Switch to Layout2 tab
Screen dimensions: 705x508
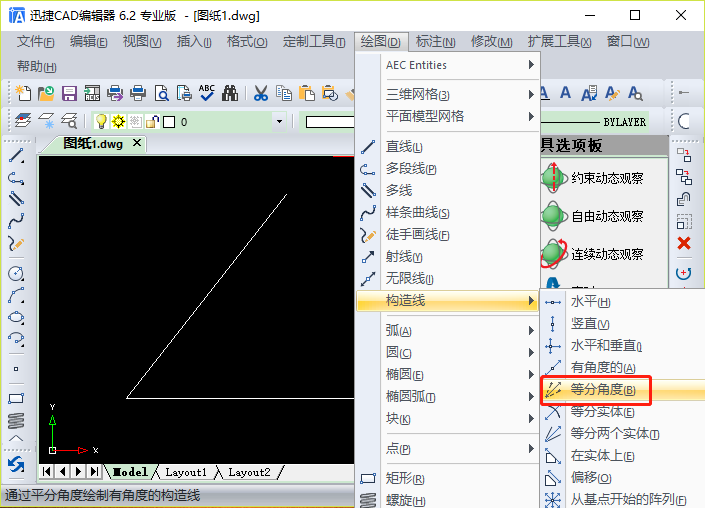[249, 472]
